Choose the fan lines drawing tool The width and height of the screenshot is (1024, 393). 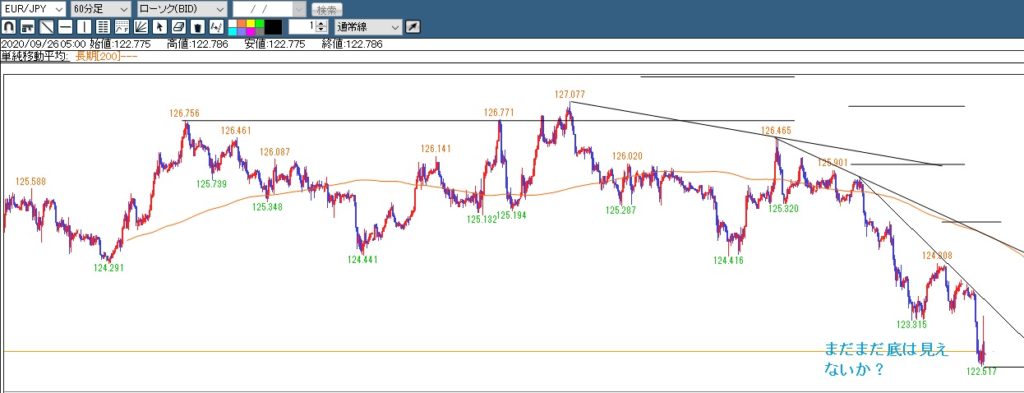click(140, 27)
